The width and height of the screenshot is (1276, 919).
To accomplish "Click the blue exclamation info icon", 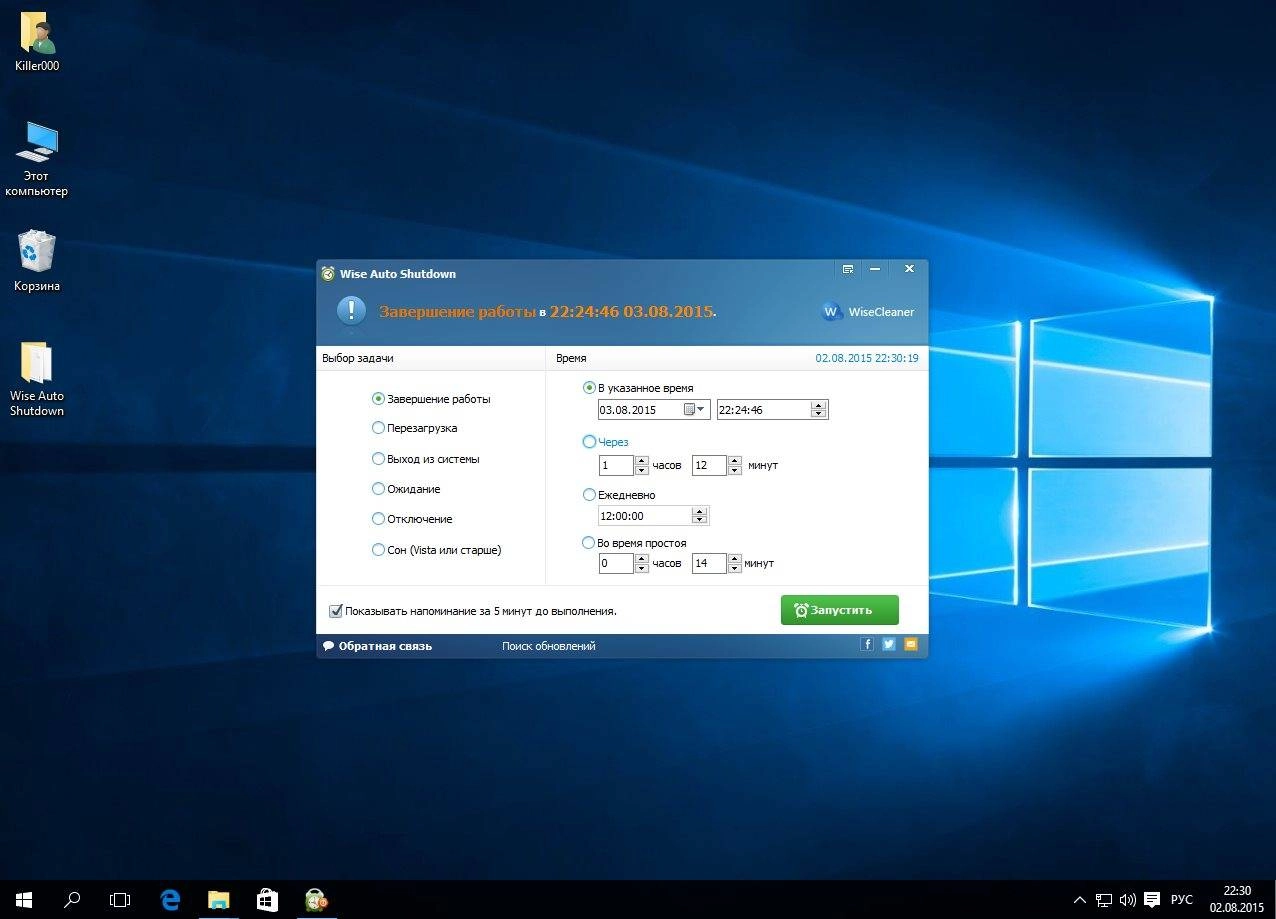I will (x=351, y=310).
